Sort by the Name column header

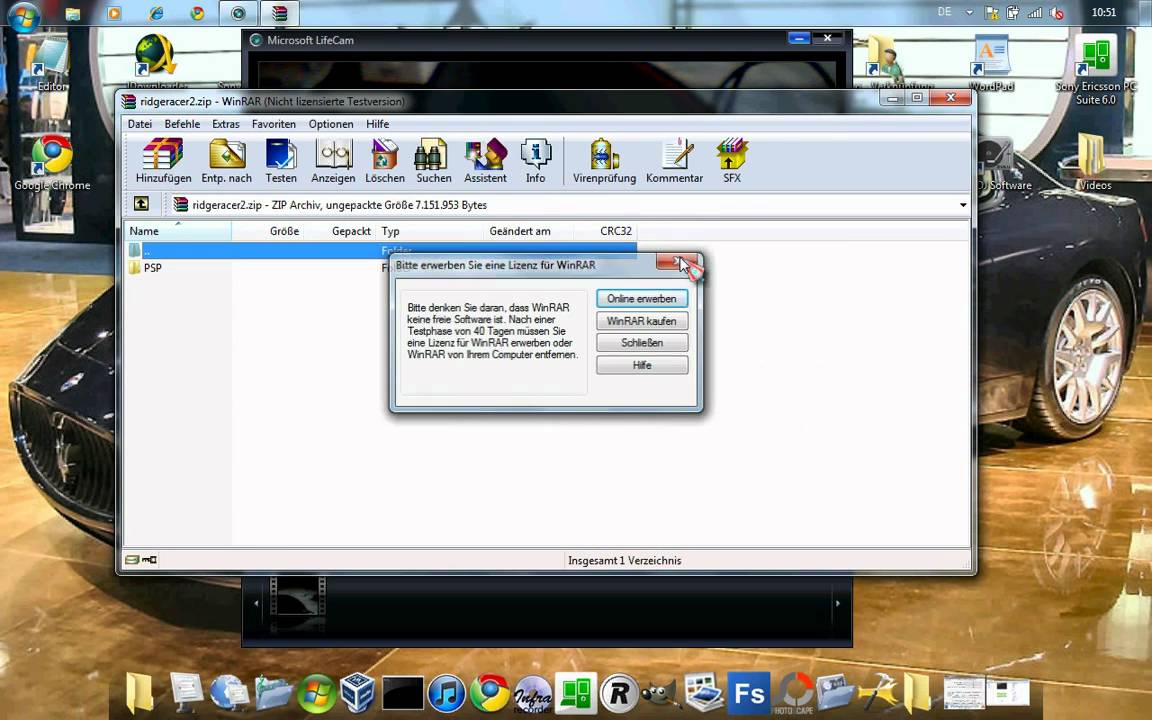(x=177, y=231)
